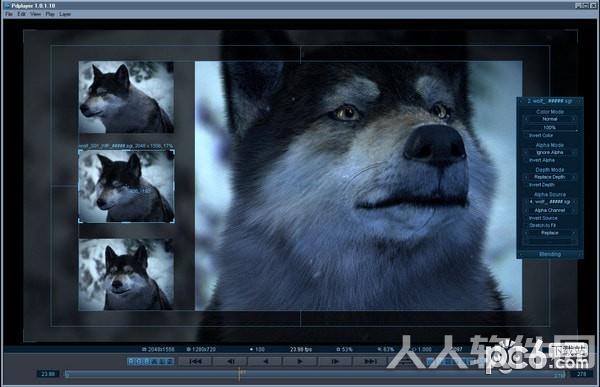This screenshot has height=387, width=600.
Task: Click the timeline playhead marker
Action: coord(240,374)
